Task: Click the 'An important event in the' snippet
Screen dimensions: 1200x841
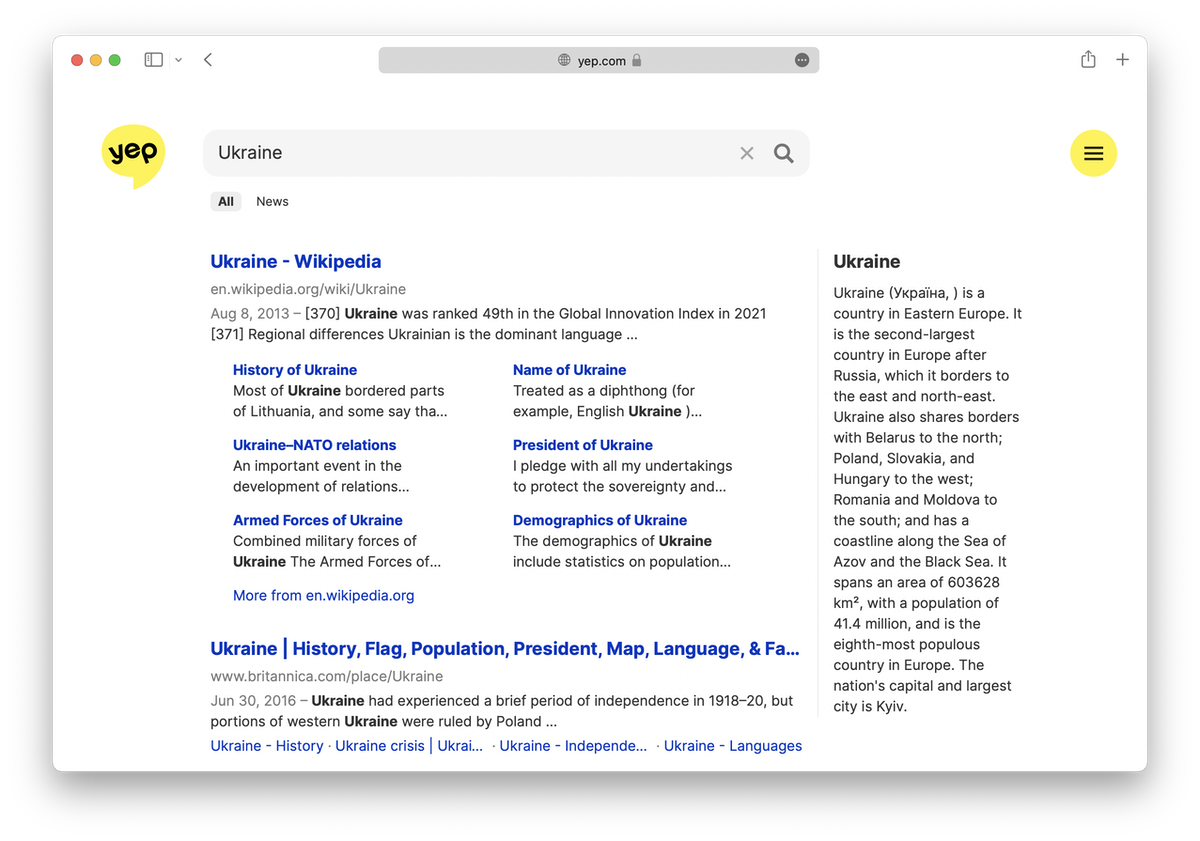Action: tap(318, 466)
